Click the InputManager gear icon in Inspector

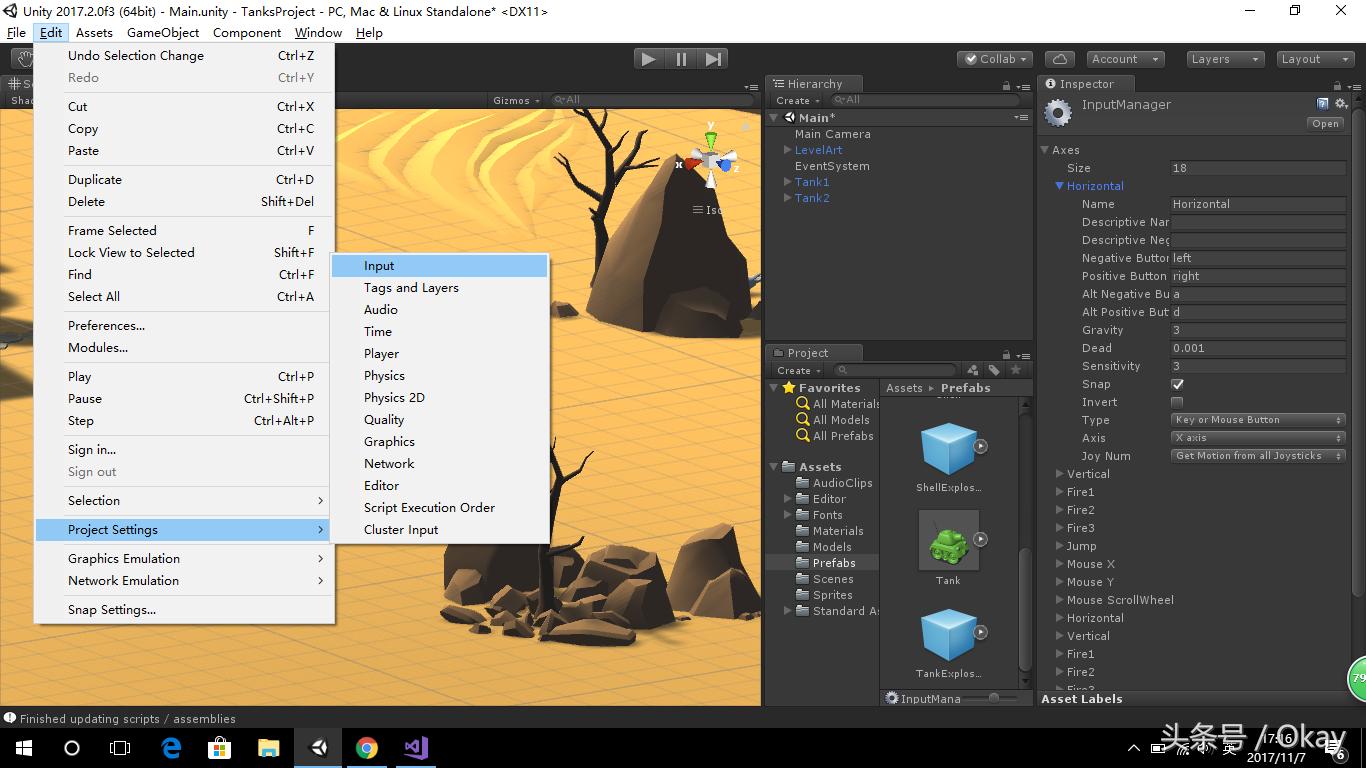click(1341, 103)
